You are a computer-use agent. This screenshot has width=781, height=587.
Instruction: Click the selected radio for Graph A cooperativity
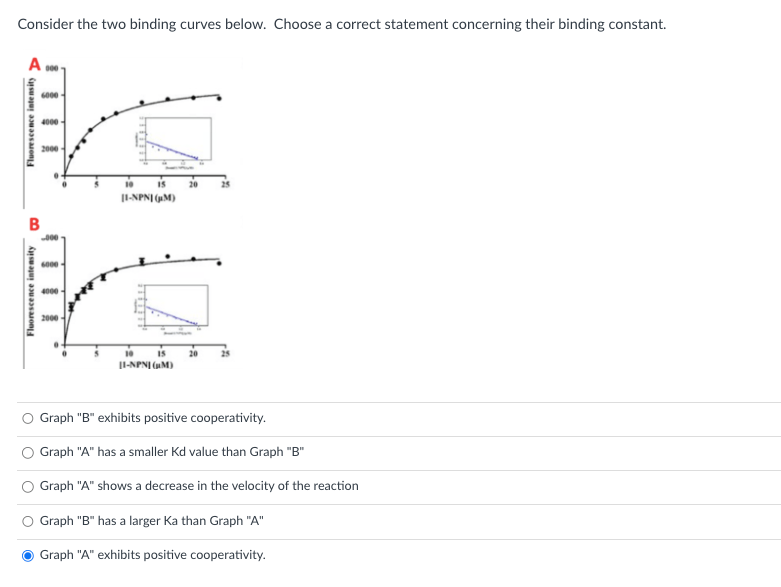pyautogui.click(x=28, y=554)
